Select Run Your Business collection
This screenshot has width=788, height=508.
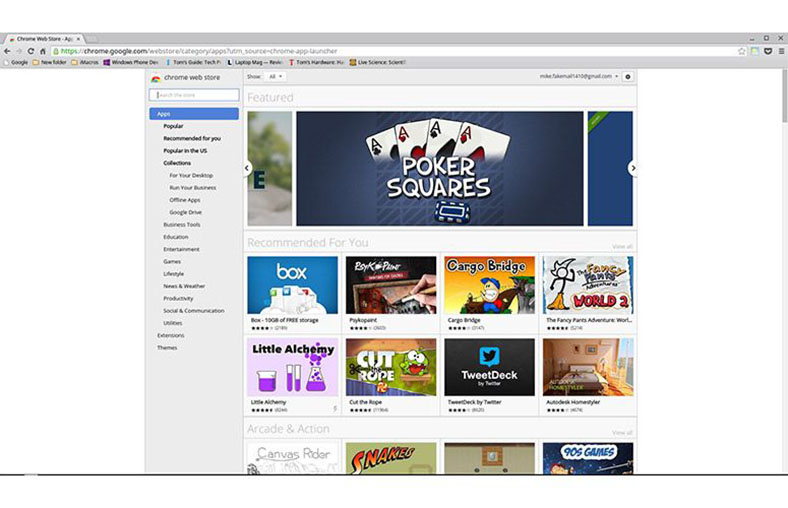(192, 187)
